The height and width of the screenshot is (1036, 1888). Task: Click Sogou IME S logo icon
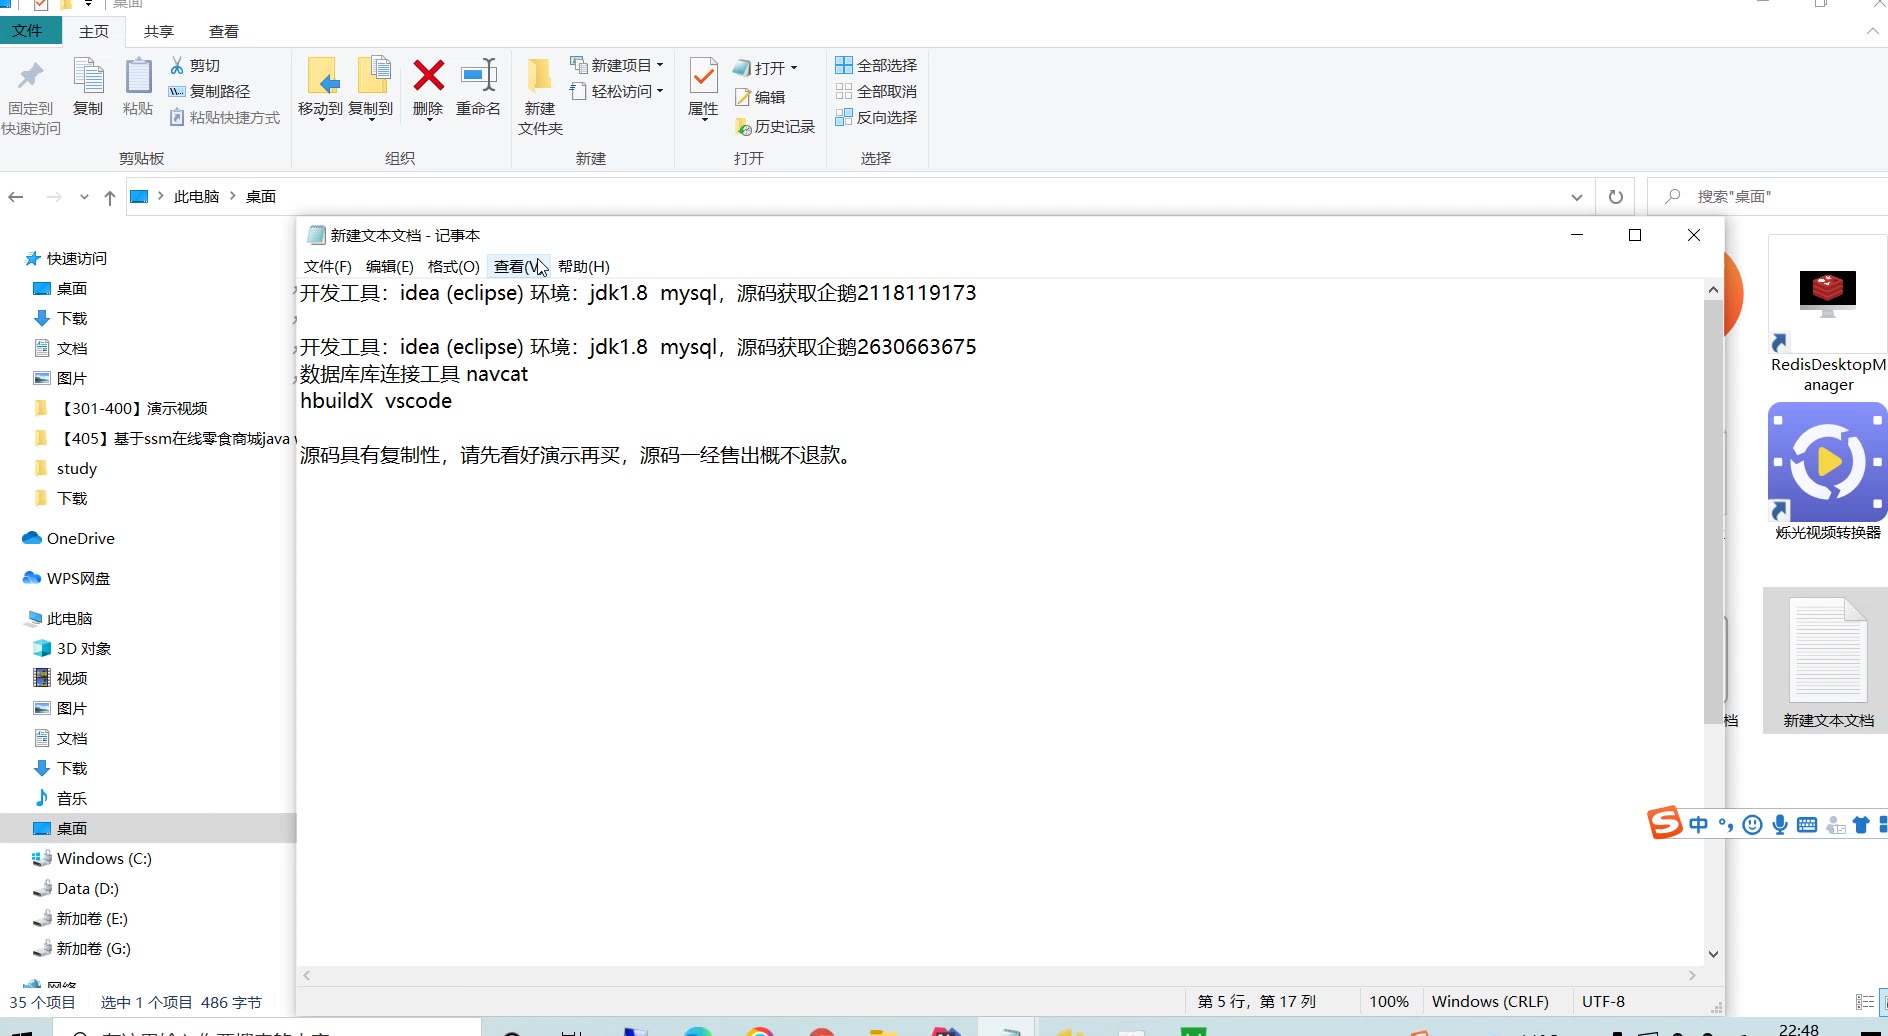pos(1664,823)
